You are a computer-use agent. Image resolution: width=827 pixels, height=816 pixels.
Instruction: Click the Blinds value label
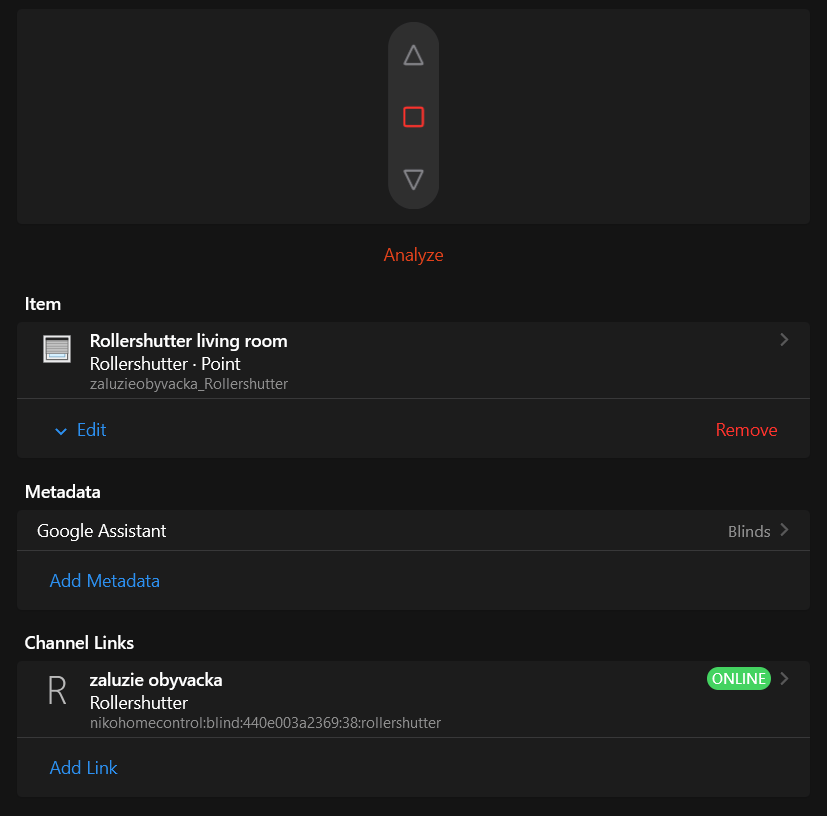tap(749, 532)
